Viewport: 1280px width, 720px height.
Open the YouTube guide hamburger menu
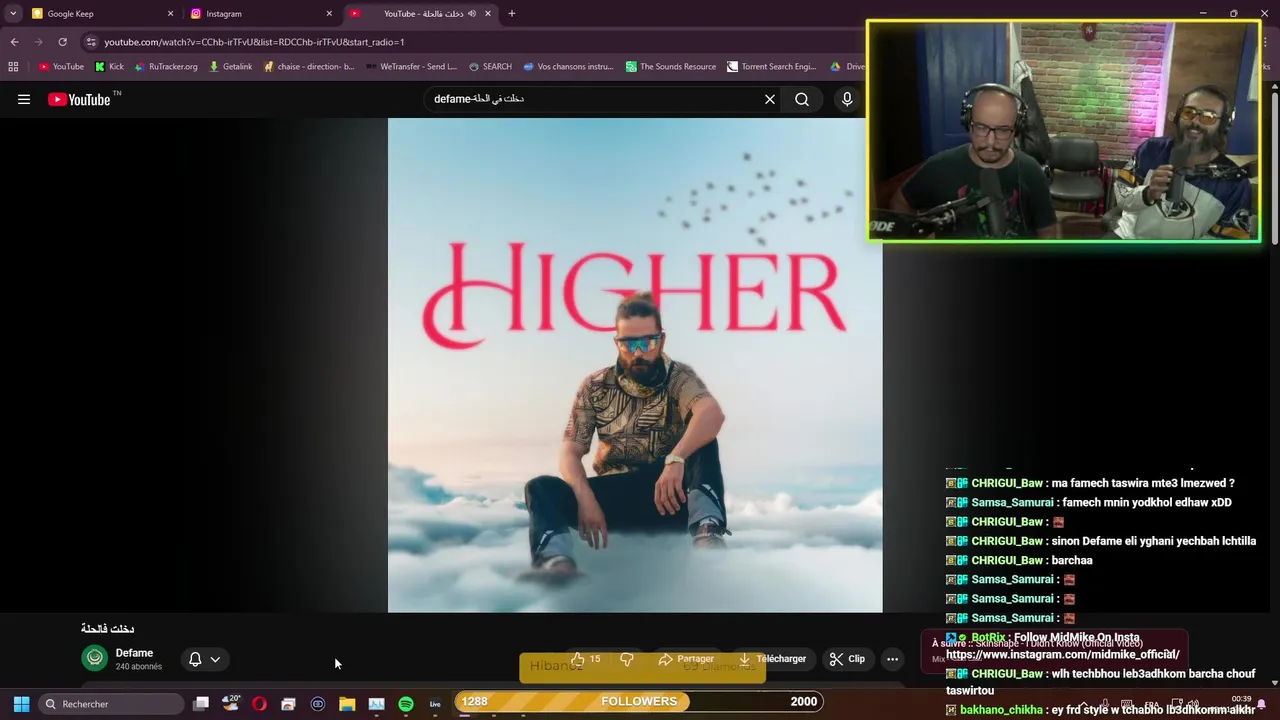coord(24,99)
